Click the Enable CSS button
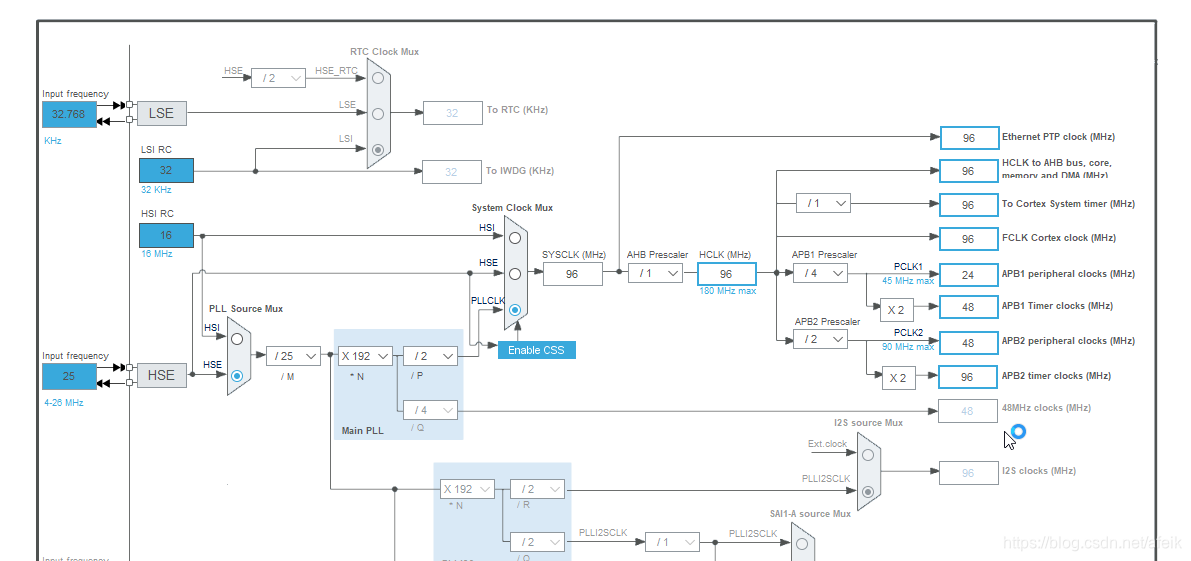This screenshot has width=1191, height=561. click(x=537, y=350)
